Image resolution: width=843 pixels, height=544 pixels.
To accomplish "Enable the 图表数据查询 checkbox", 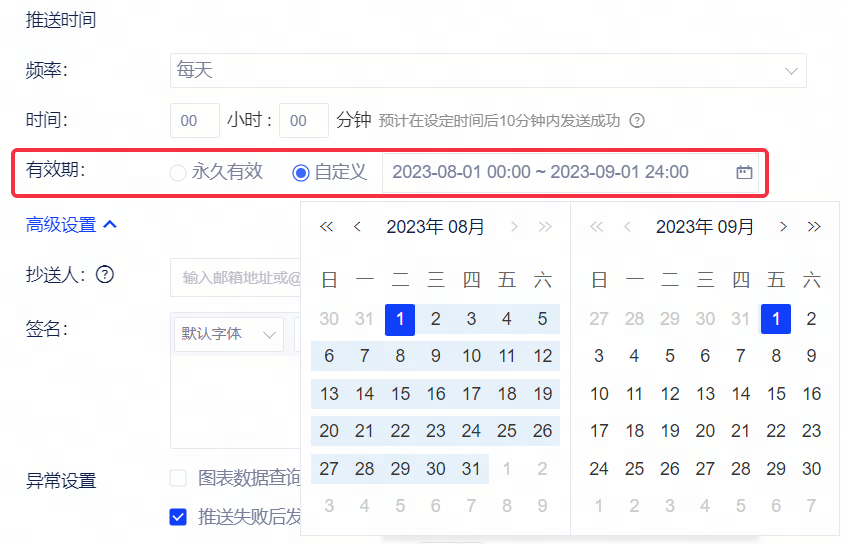I will [x=178, y=478].
